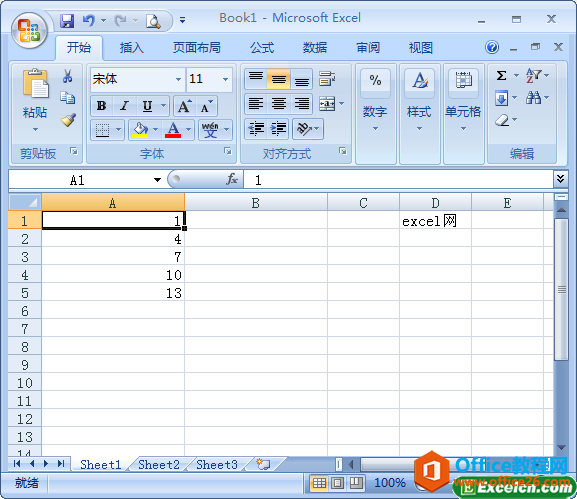Click the AutoSum sigma icon
Screen dimensions: 577x499
point(501,75)
